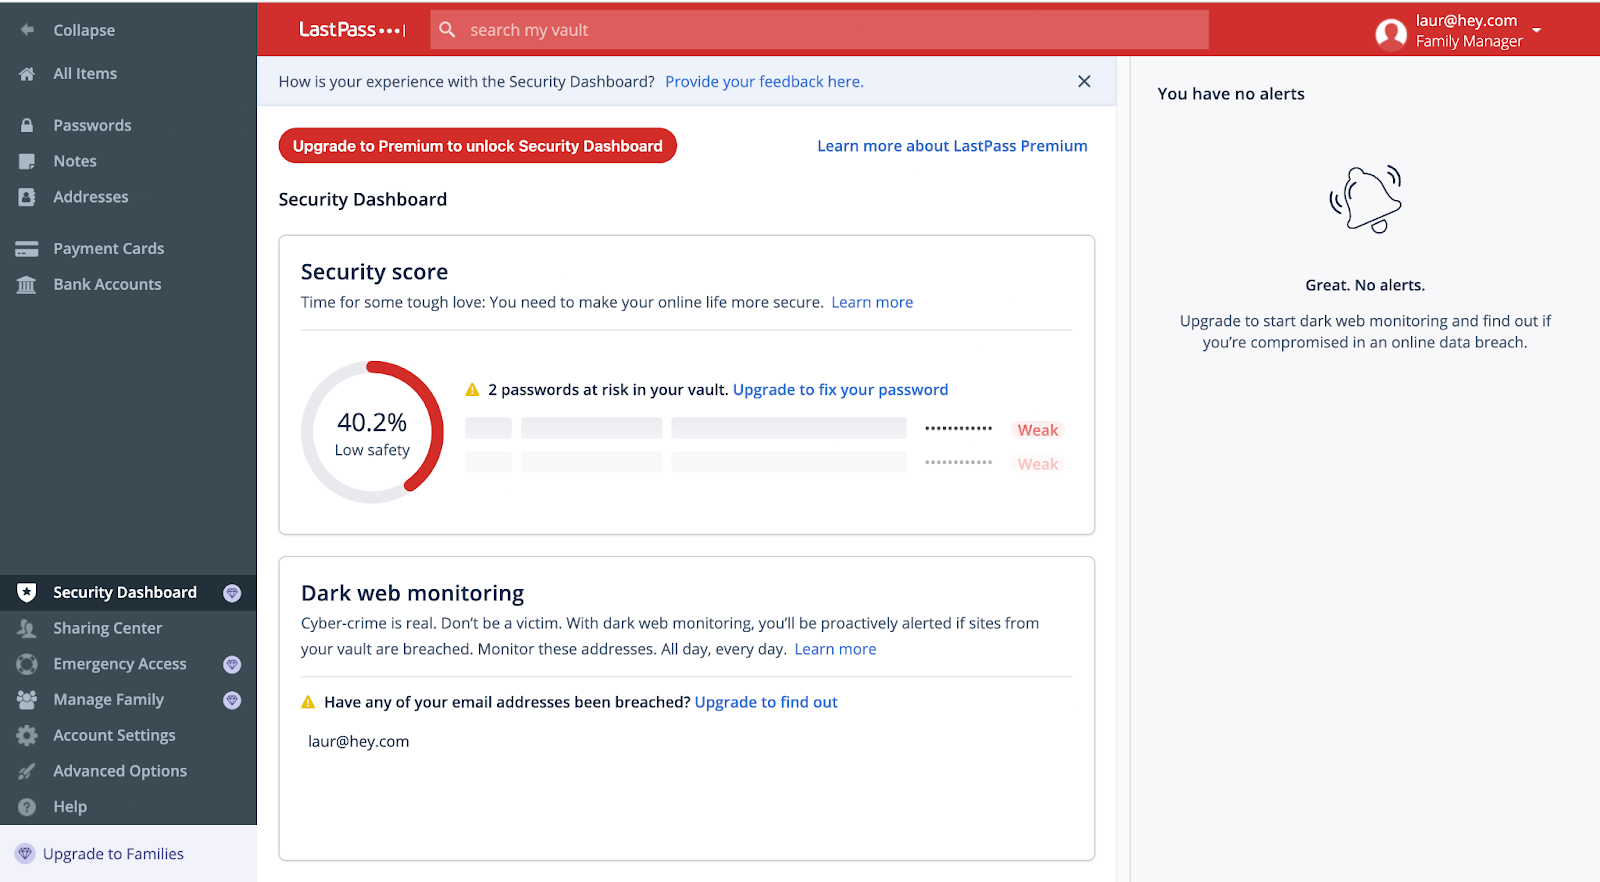Click the warning icon beside passwords at risk
The width and height of the screenshot is (1600, 882).
473,390
